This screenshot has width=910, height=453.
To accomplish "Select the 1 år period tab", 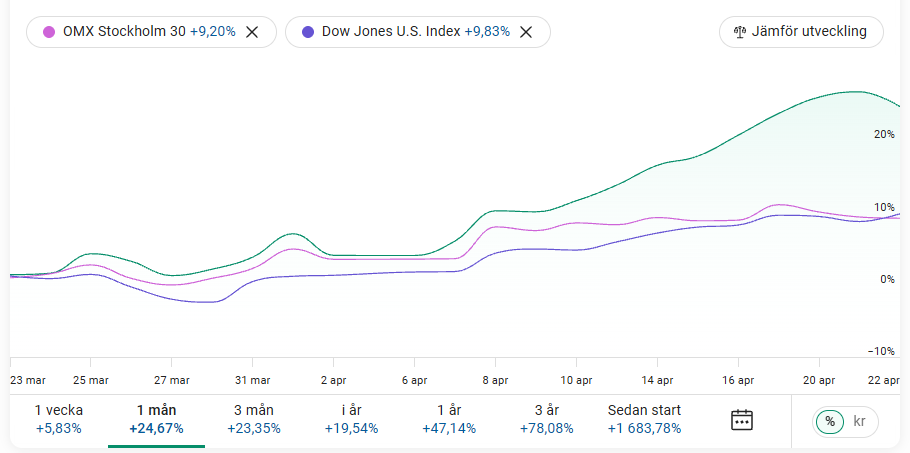I will click(449, 419).
